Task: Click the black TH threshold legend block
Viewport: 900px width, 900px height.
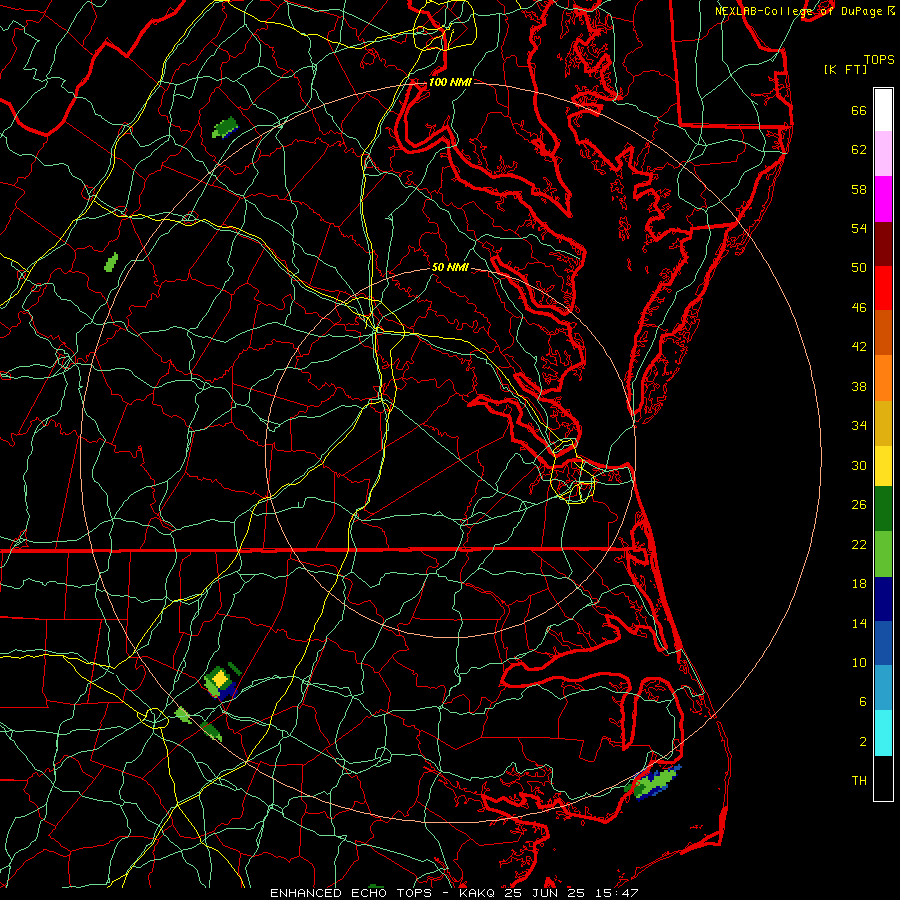Action: pos(883,778)
